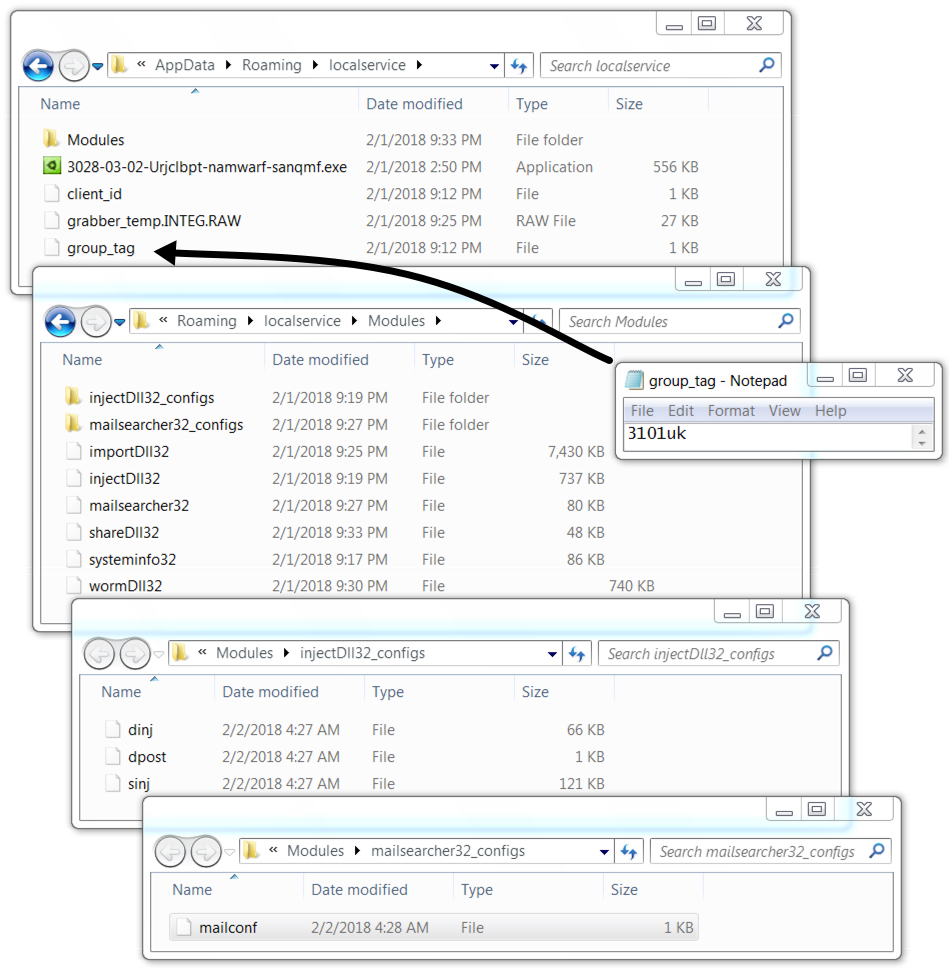Open Edit menu in Notepad

click(681, 411)
